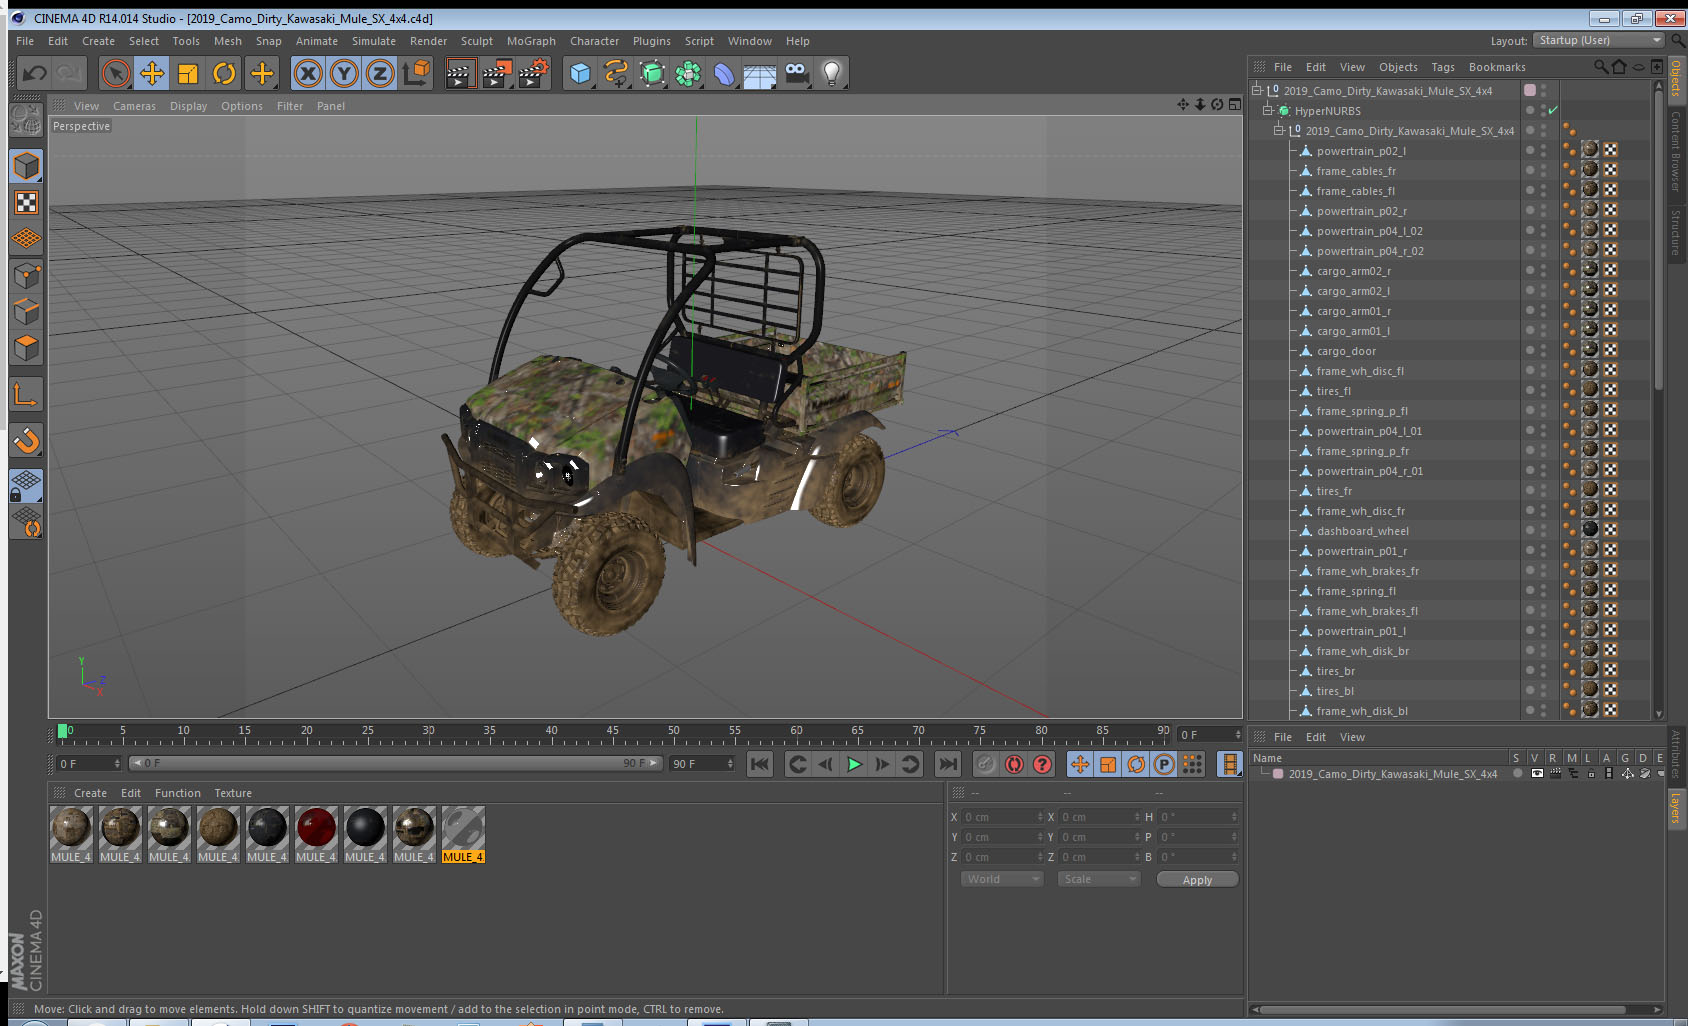Select the red MULE_4 material
The width and height of the screenshot is (1688, 1026).
(316, 834)
